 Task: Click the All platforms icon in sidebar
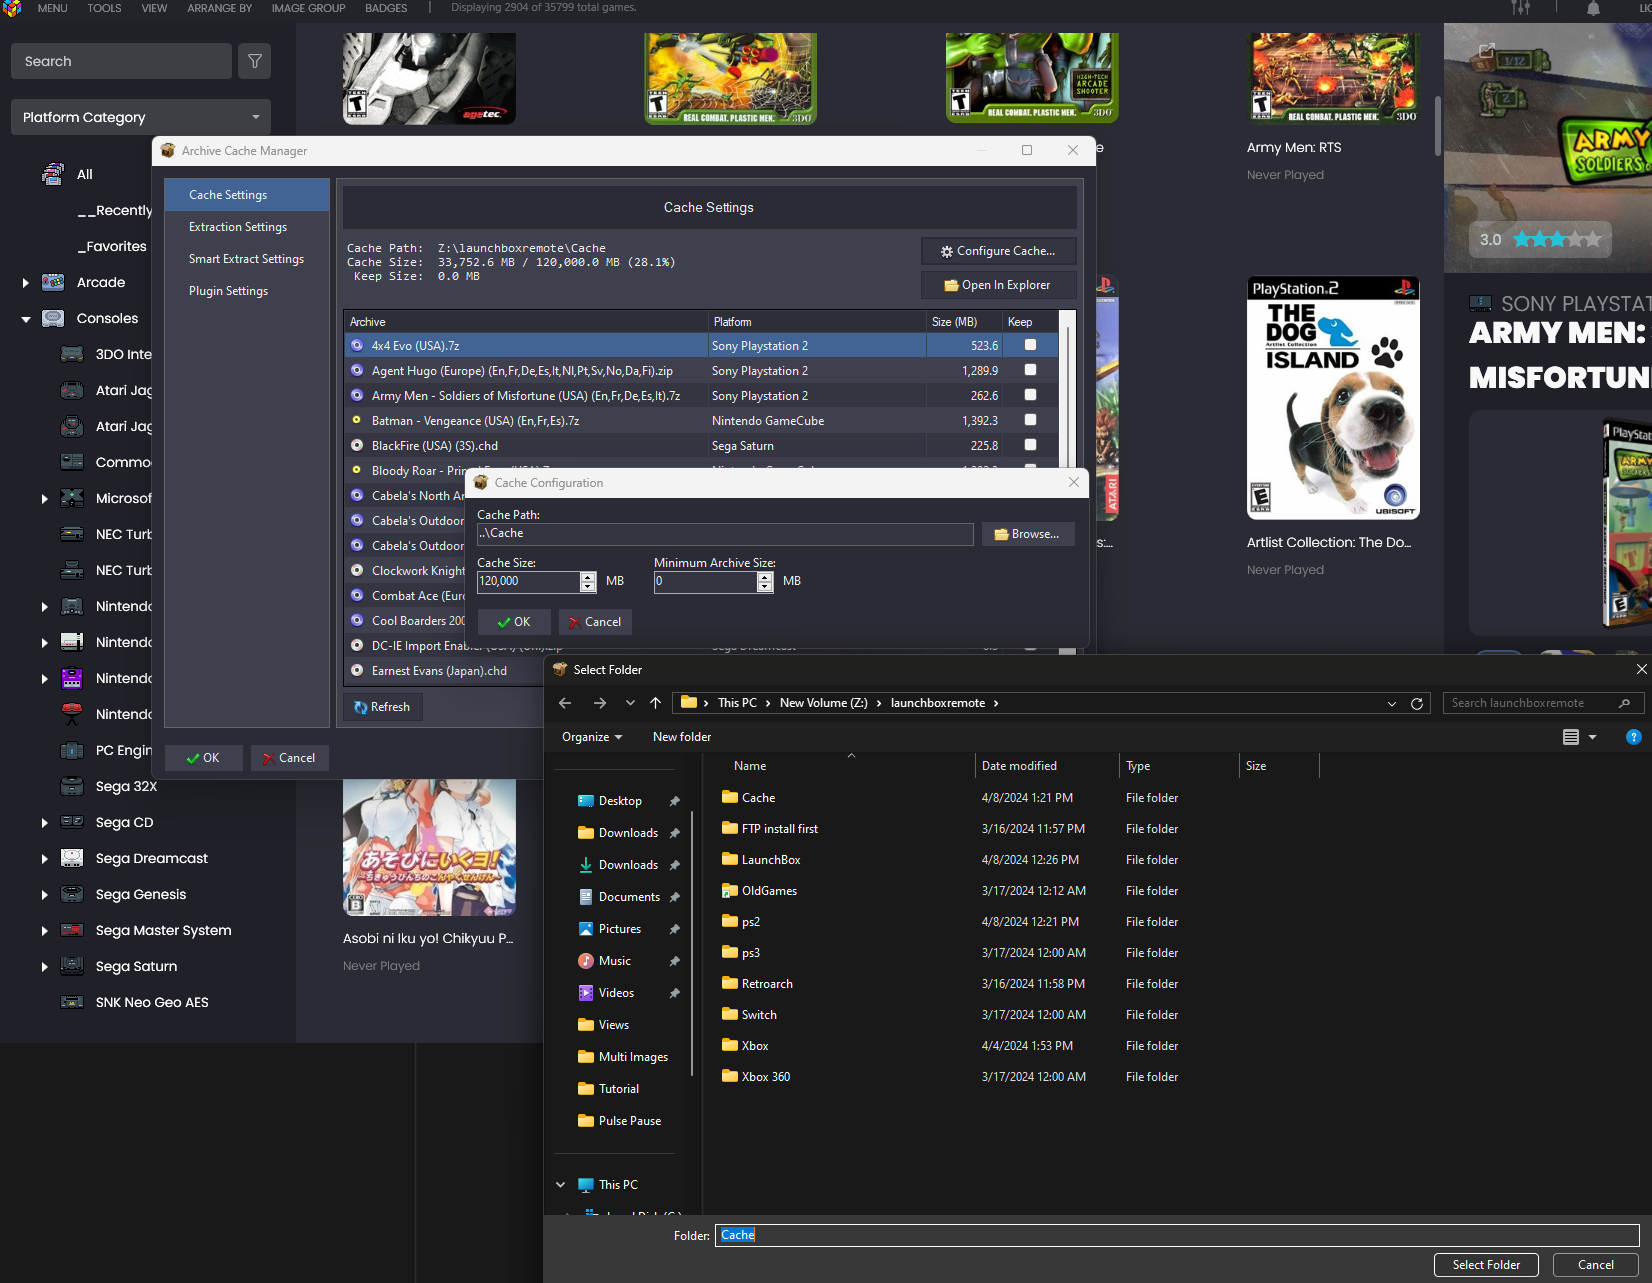[53, 174]
